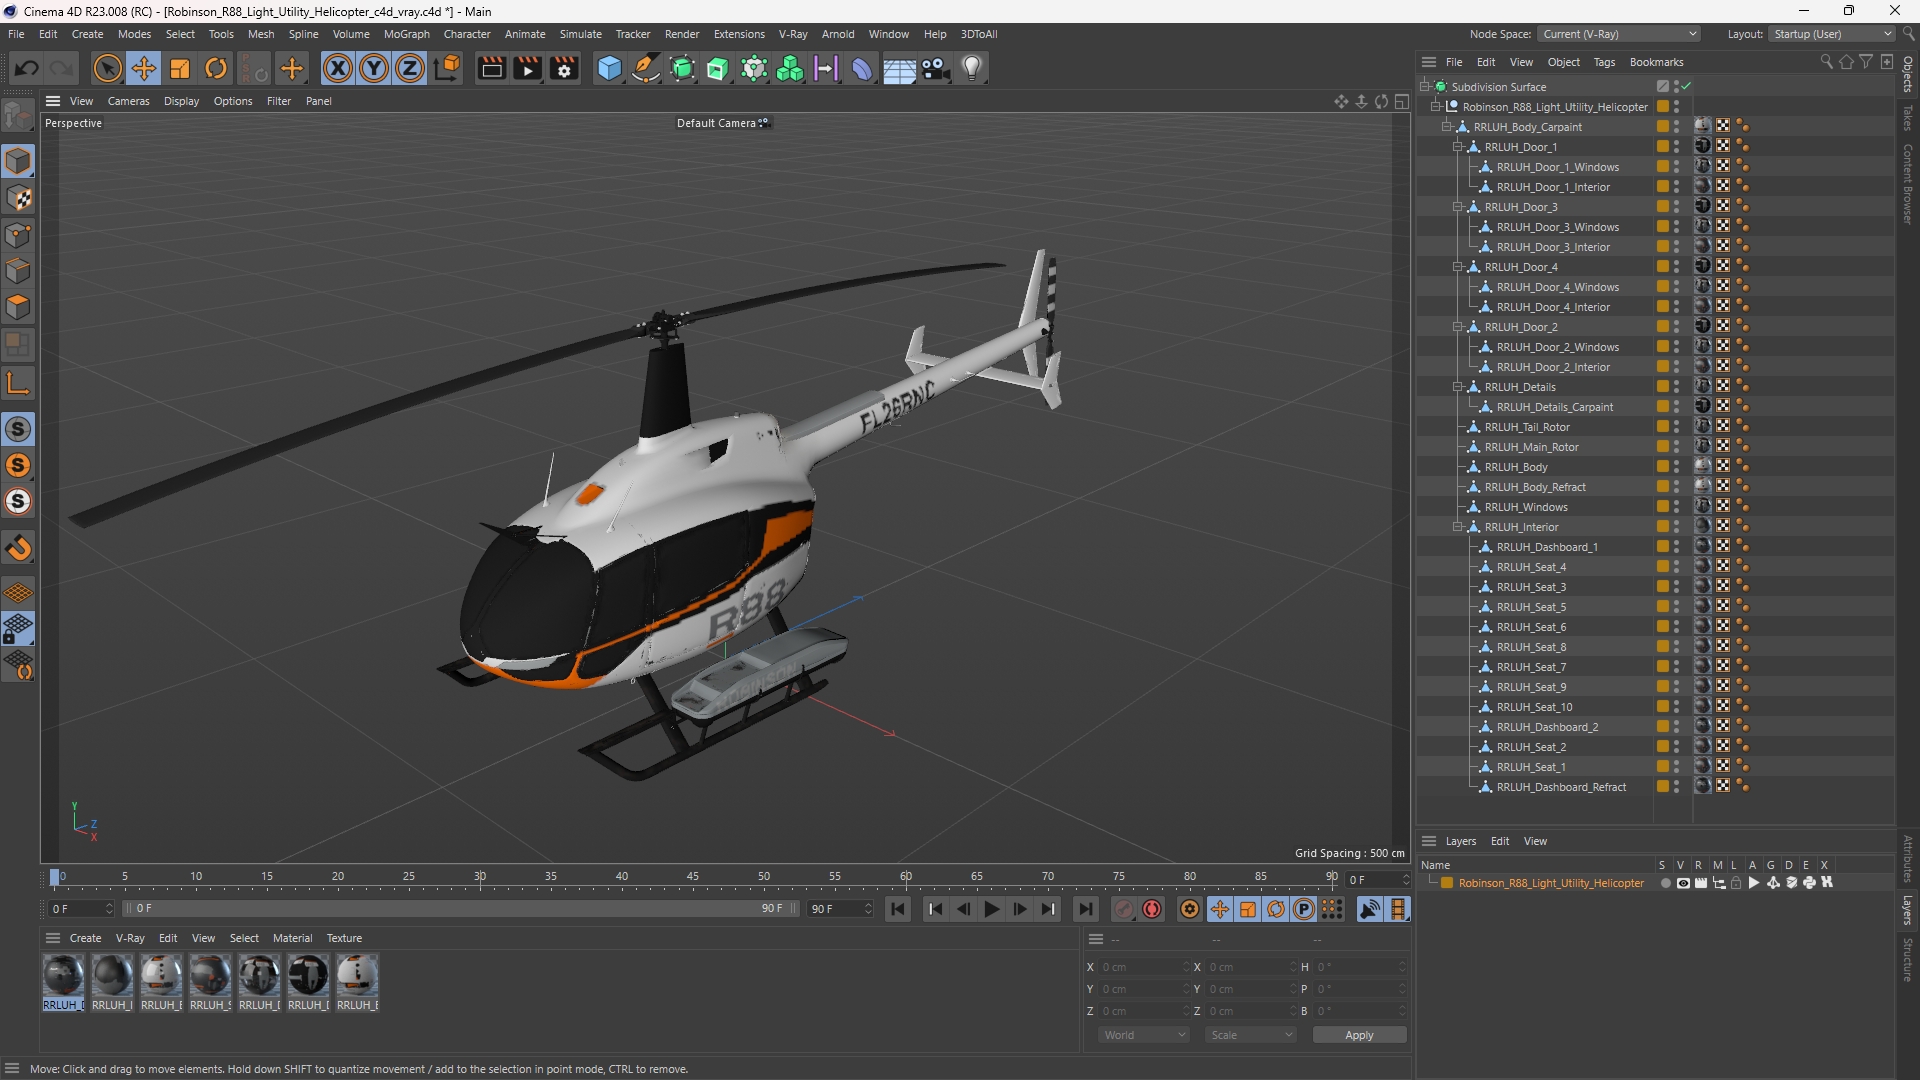
Task: Collapse RRLUH_Door_3 tree node
Action: tap(1458, 206)
